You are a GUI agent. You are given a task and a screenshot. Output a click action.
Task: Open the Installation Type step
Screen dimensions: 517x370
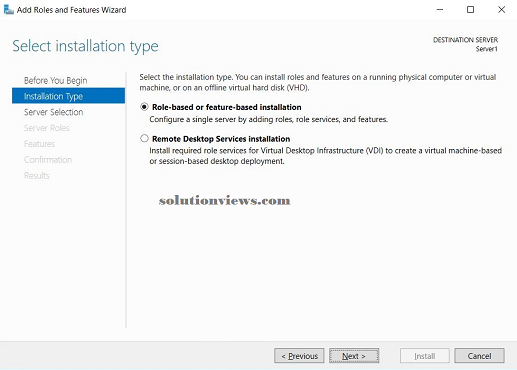tap(68, 96)
